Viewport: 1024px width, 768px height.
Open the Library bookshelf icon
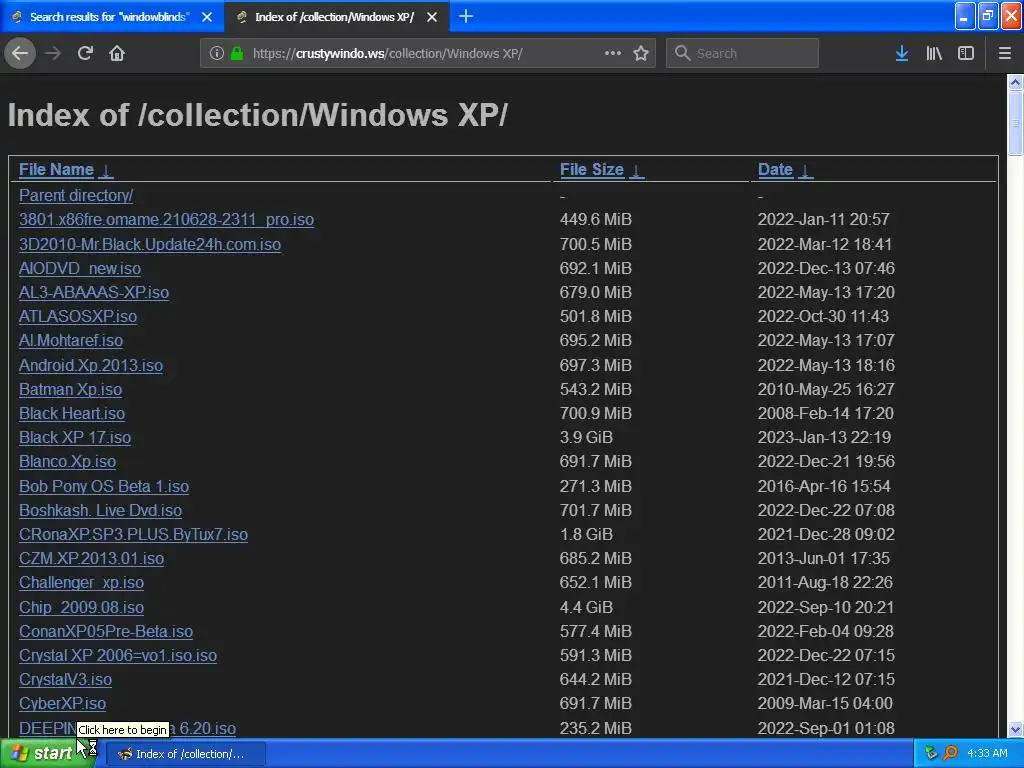tap(934, 54)
